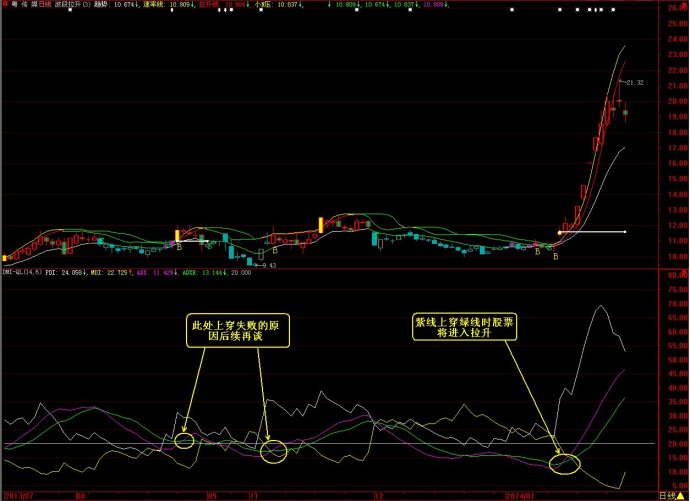Click the red square icon before the stock name
This screenshot has height=501, width=690.
(x=5, y=4)
